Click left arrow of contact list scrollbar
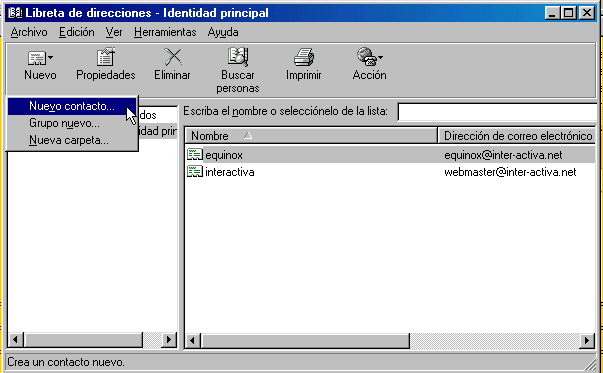Screen dimensions: 603x373 [x=193, y=340]
